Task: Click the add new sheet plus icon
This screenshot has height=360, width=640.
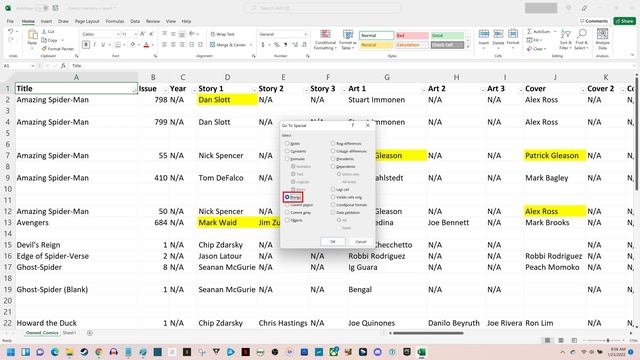Action: pyautogui.click(x=90, y=333)
